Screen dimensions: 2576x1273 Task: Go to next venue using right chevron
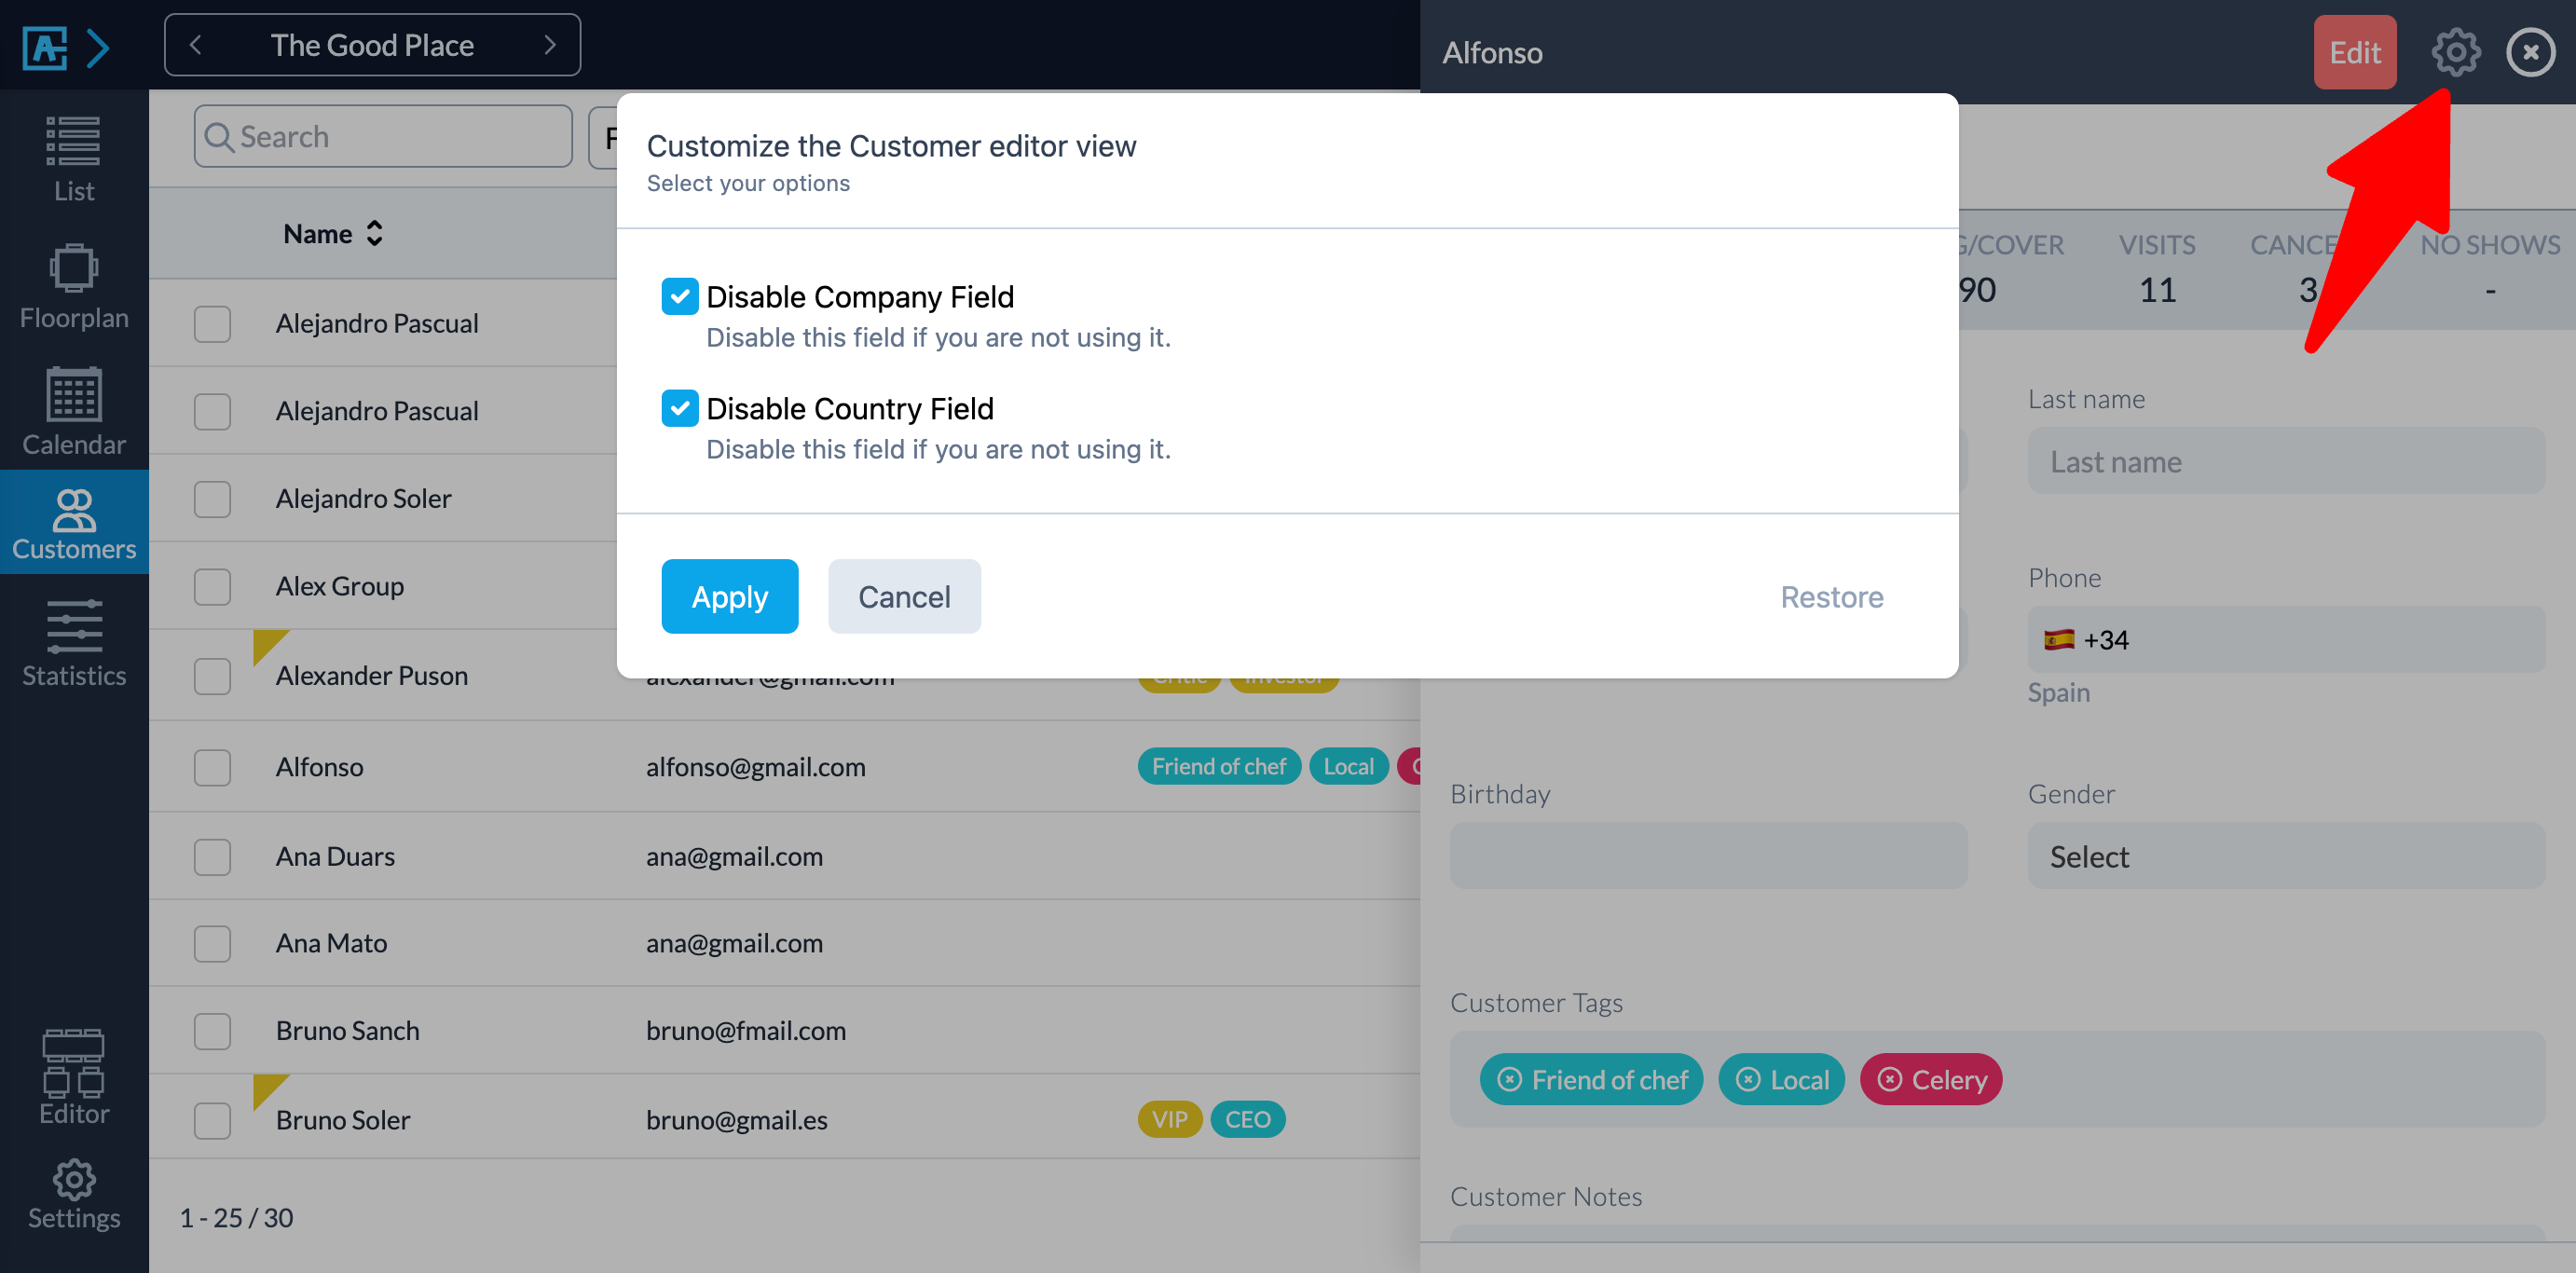(x=549, y=45)
